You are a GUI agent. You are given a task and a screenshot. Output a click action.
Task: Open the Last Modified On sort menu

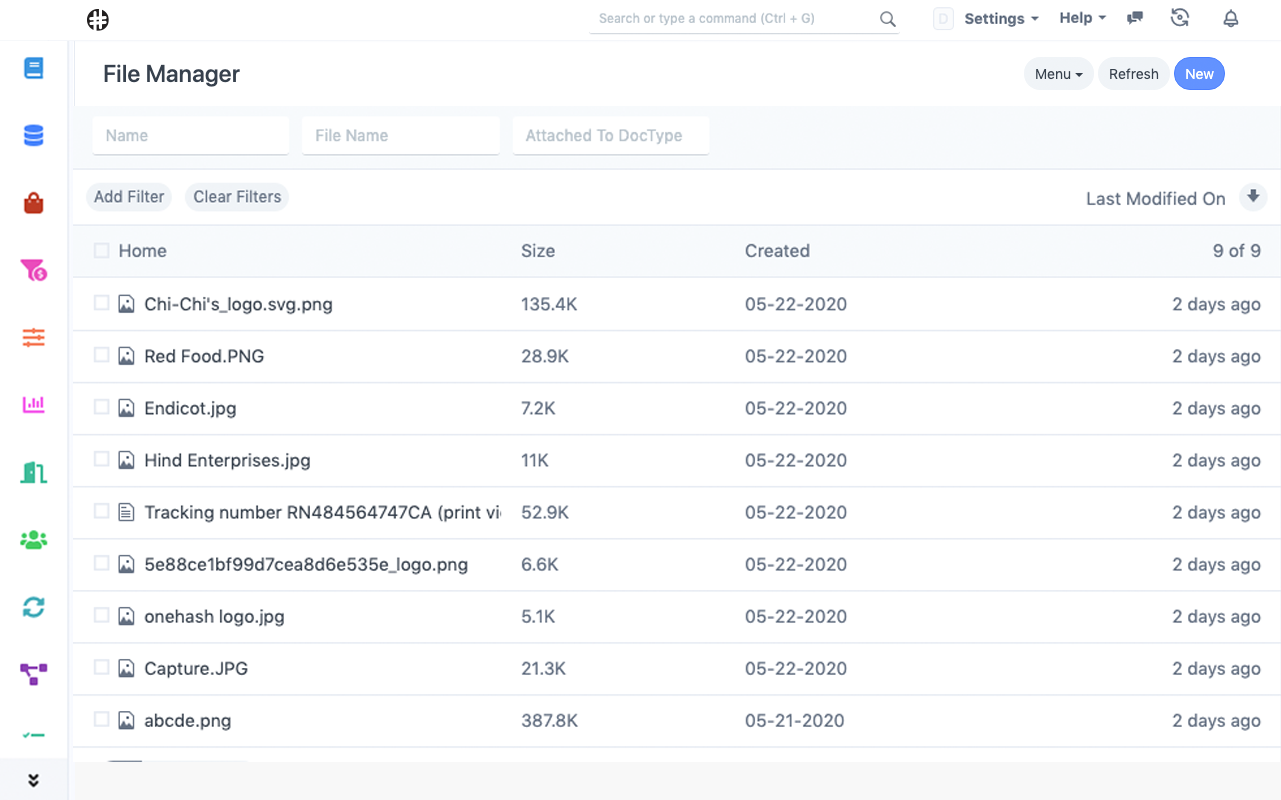click(x=1155, y=198)
